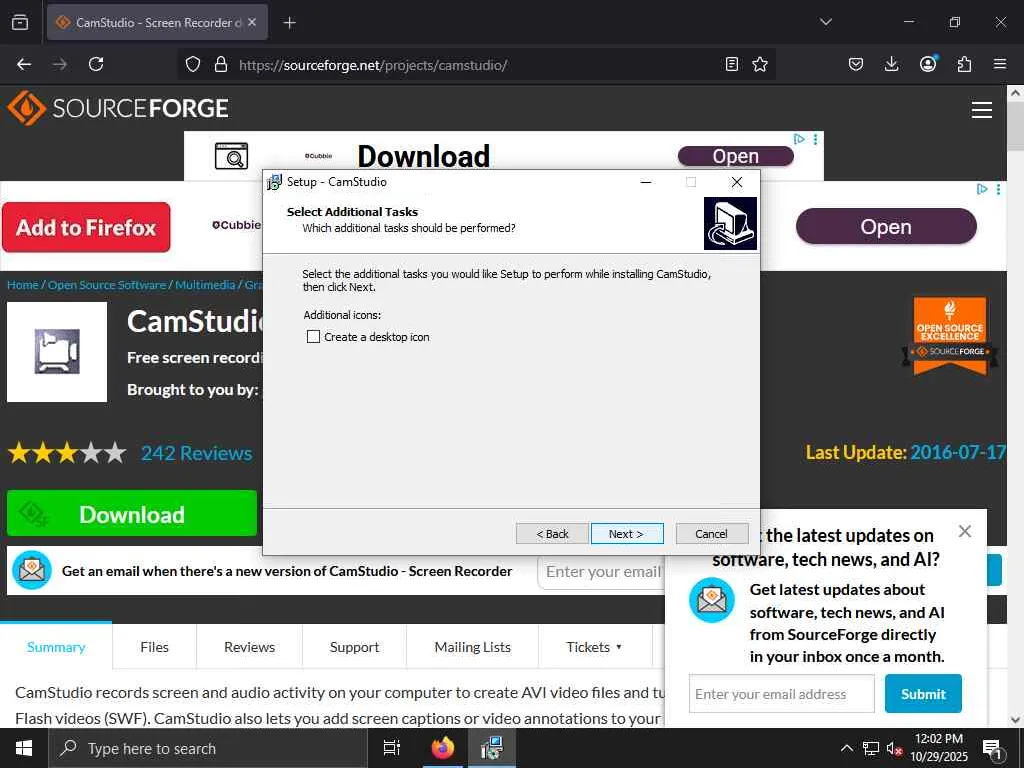The width and height of the screenshot is (1024, 768).
Task: Open Task View on the taskbar
Action: 392,748
